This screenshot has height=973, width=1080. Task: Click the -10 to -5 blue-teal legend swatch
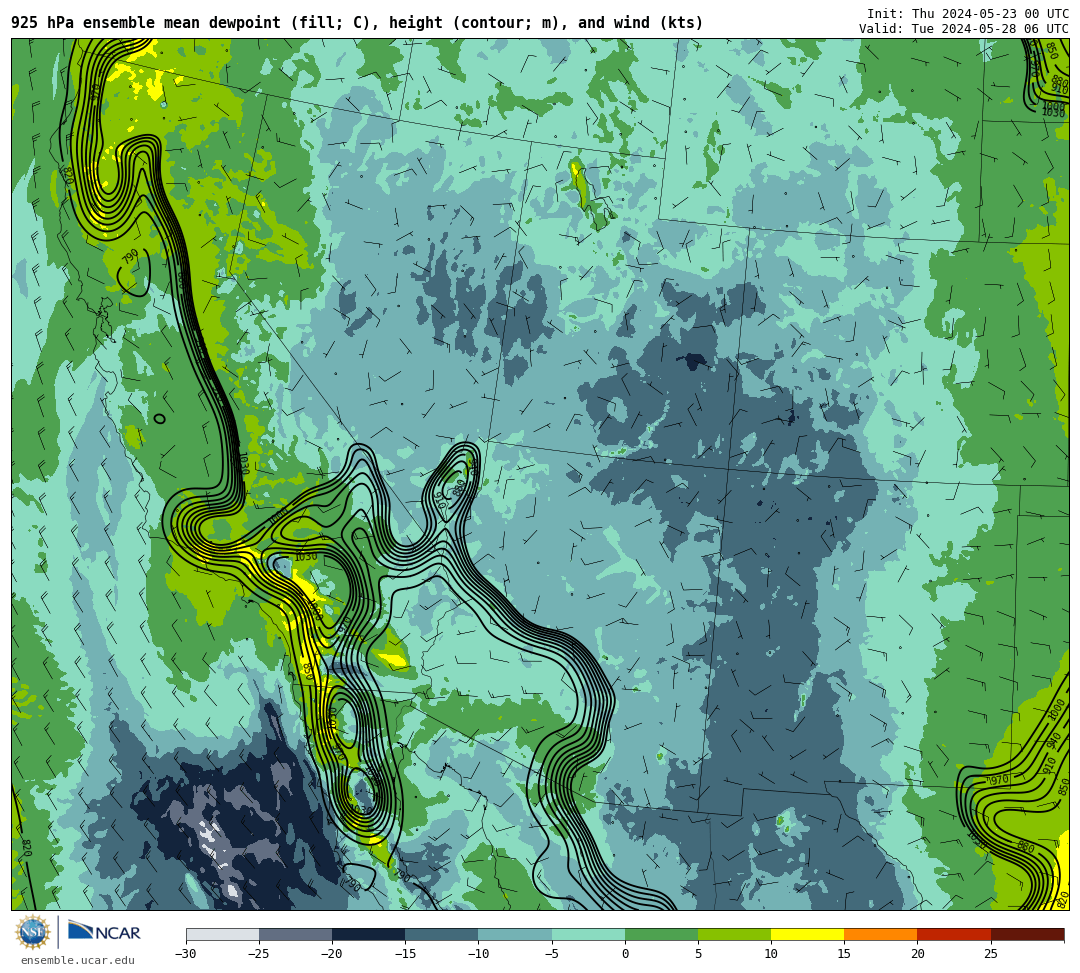click(515, 934)
